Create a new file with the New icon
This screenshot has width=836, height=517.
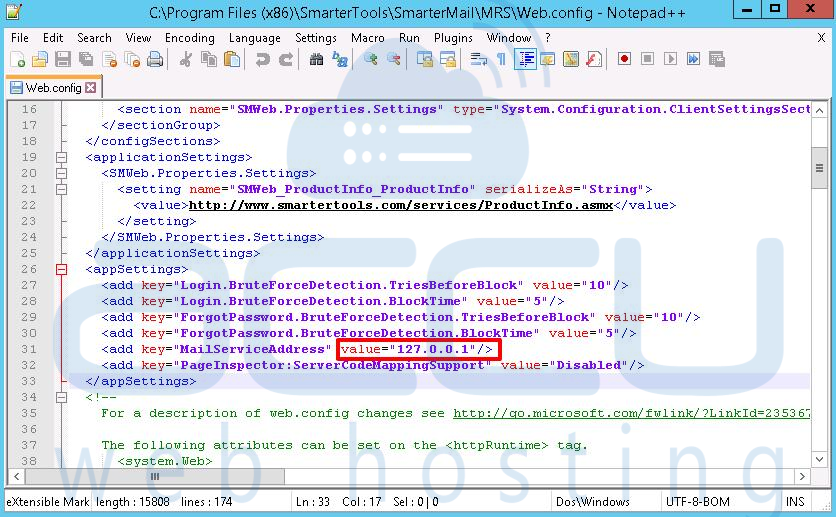click(18, 59)
